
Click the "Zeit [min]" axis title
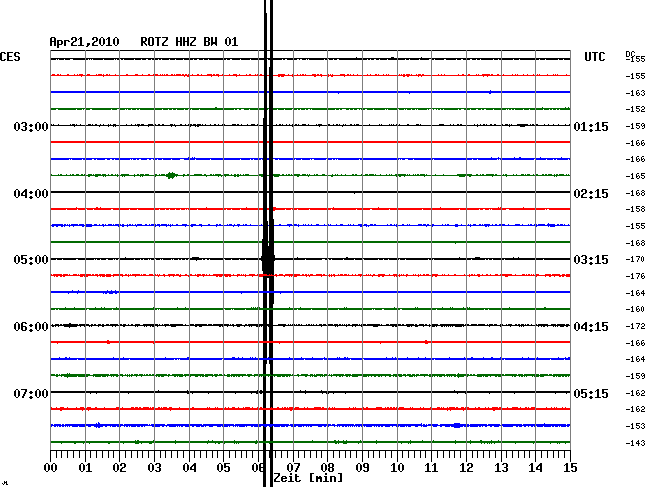pos(308,478)
